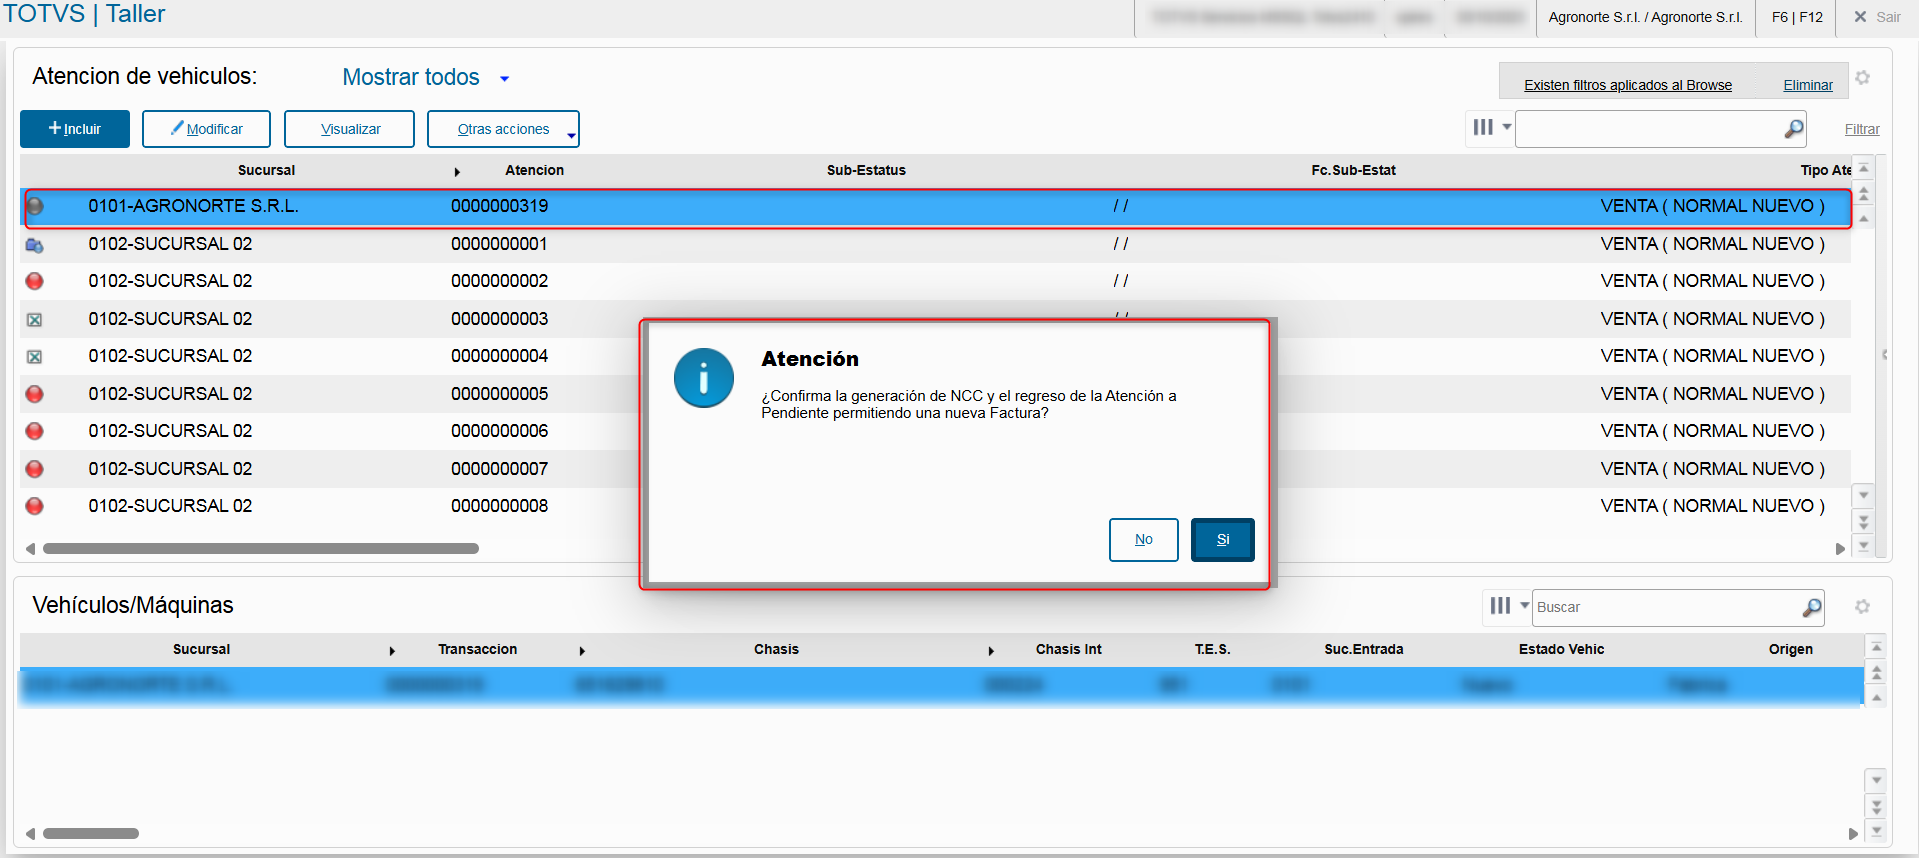
Task: Click the Modificar button
Action: pyautogui.click(x=206, y=129)
